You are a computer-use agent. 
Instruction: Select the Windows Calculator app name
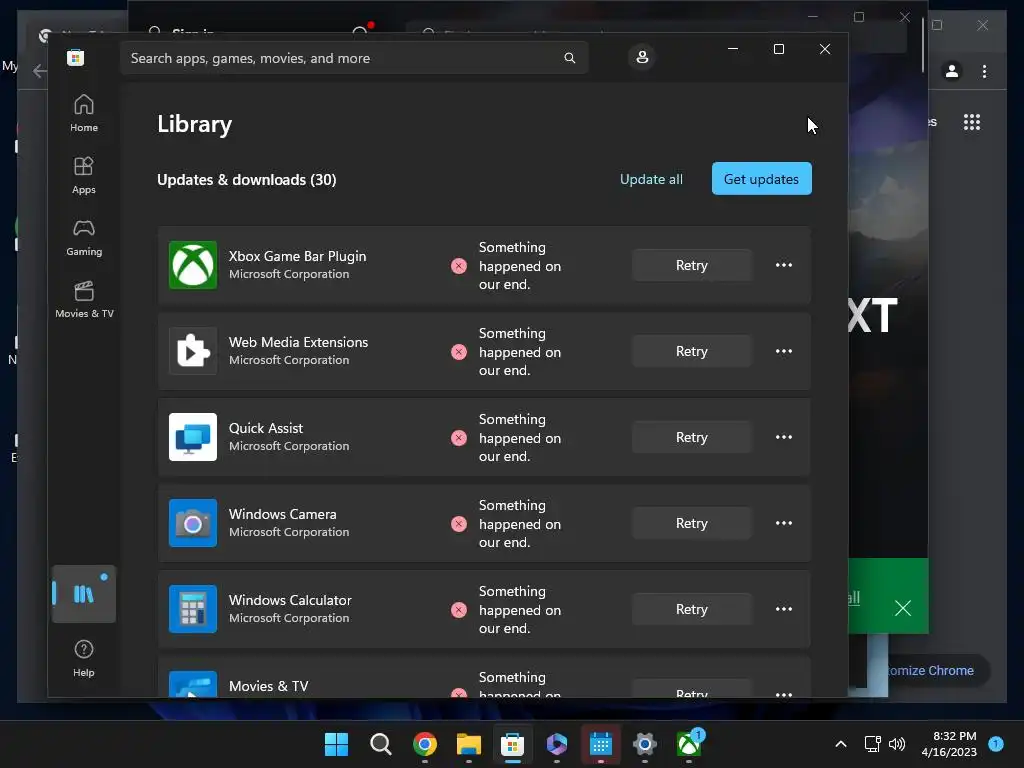click(x=290, y=600)
